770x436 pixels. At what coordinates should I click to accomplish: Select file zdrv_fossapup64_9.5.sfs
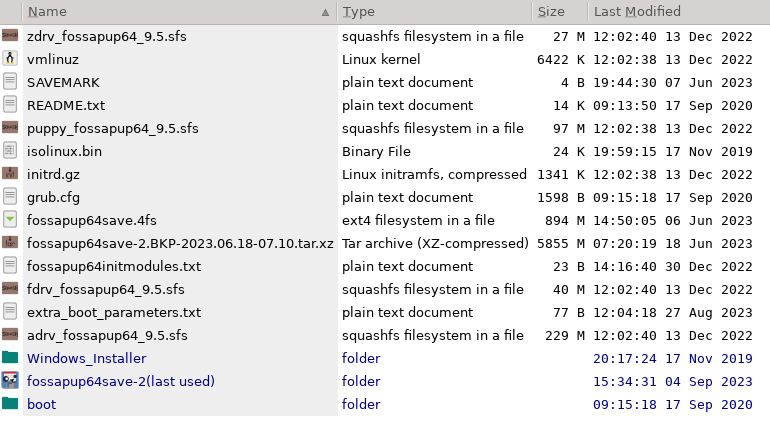click(x=107, y=36)
